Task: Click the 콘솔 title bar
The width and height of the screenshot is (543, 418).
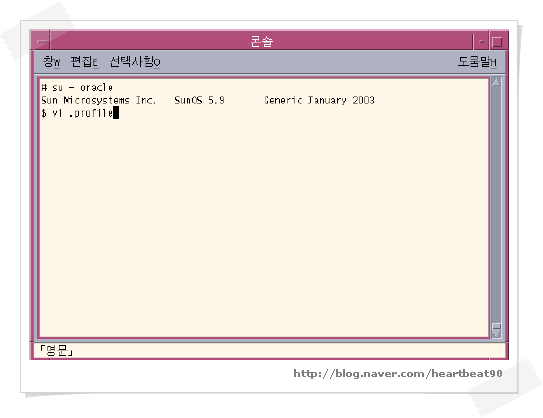Action: [x=261, y=42]
